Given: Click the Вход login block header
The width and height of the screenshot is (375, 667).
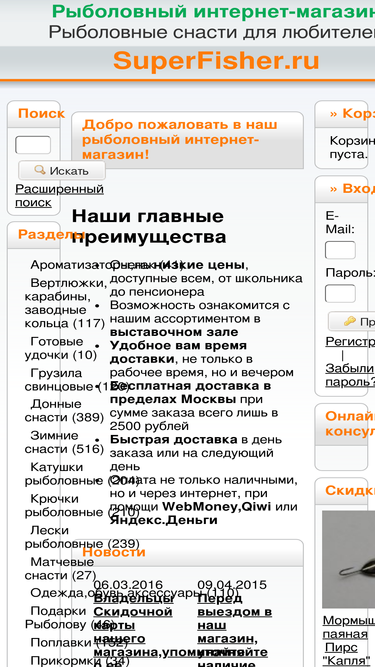Looking at the screenshot, I should coord(352,188).
